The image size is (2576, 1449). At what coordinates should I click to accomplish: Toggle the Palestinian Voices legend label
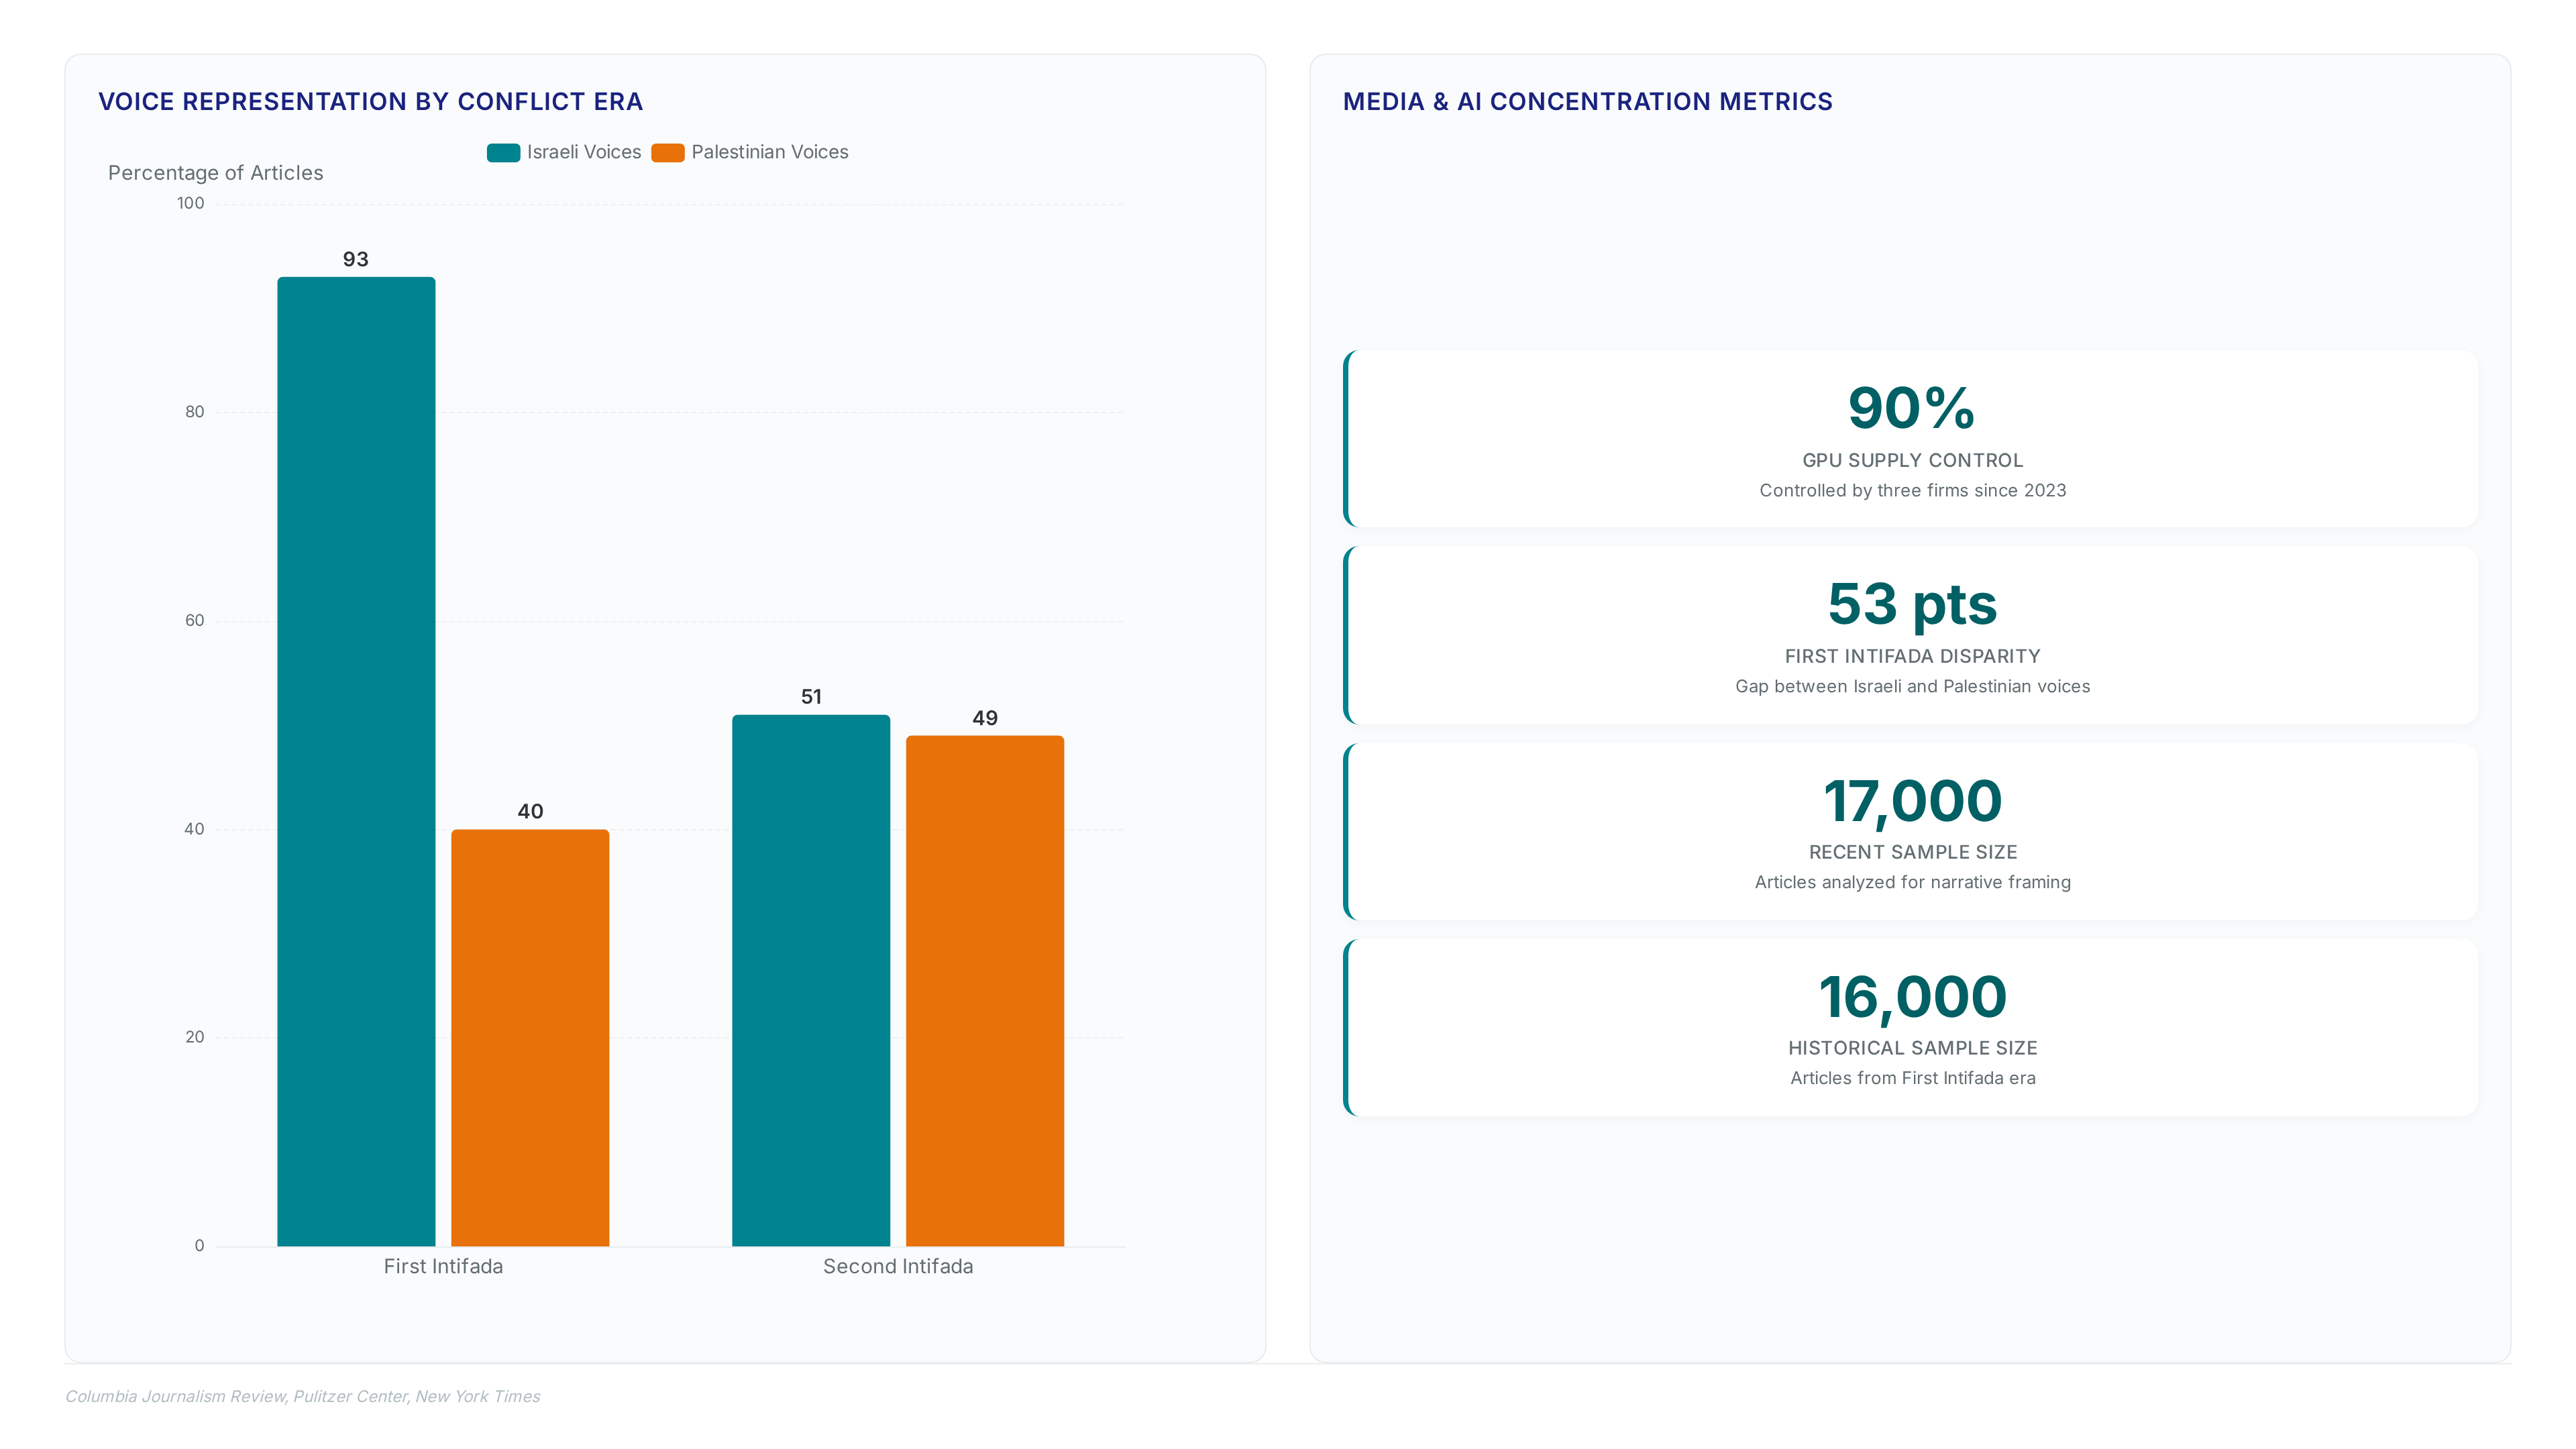[770, 152]
